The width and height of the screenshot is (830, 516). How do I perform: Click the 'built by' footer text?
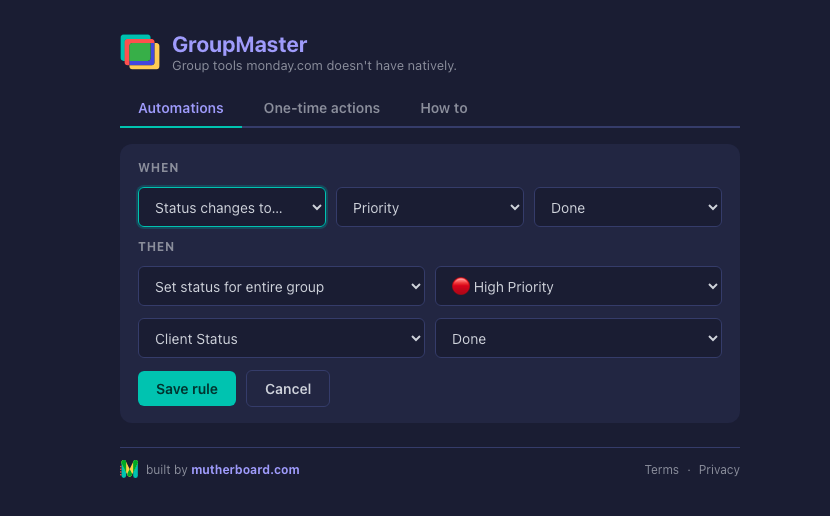166,470
